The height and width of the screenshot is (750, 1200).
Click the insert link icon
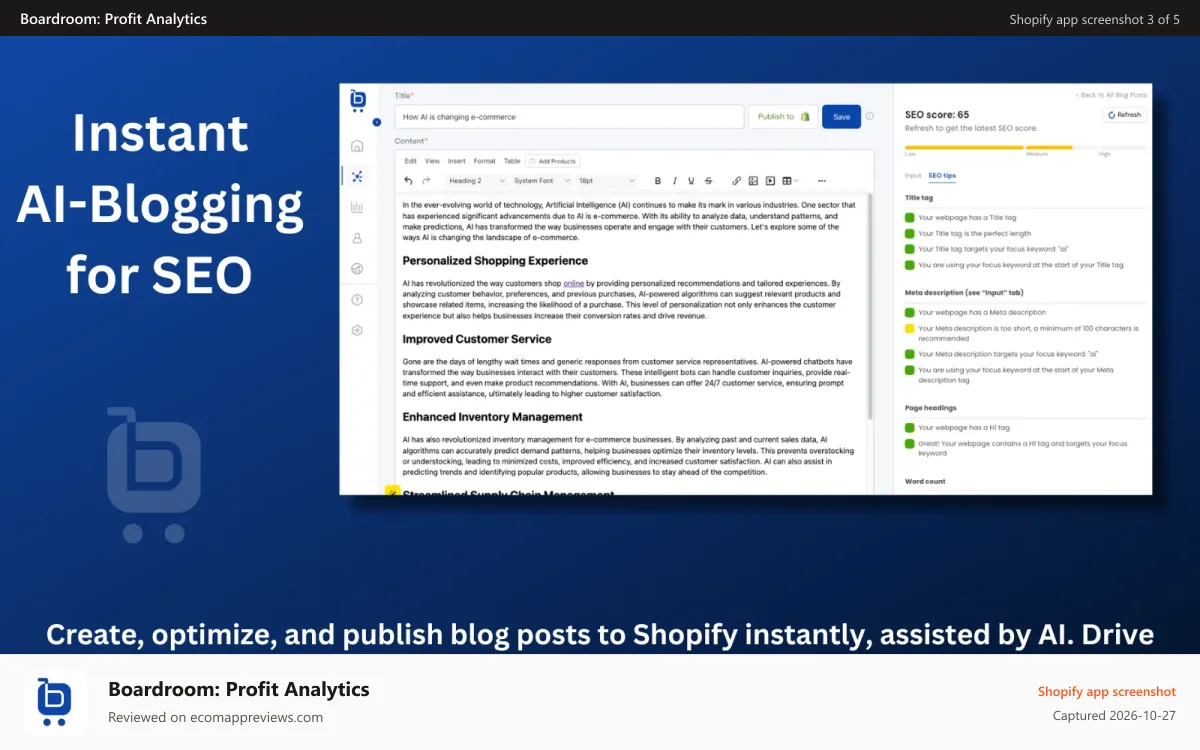[x=737, y=181]
